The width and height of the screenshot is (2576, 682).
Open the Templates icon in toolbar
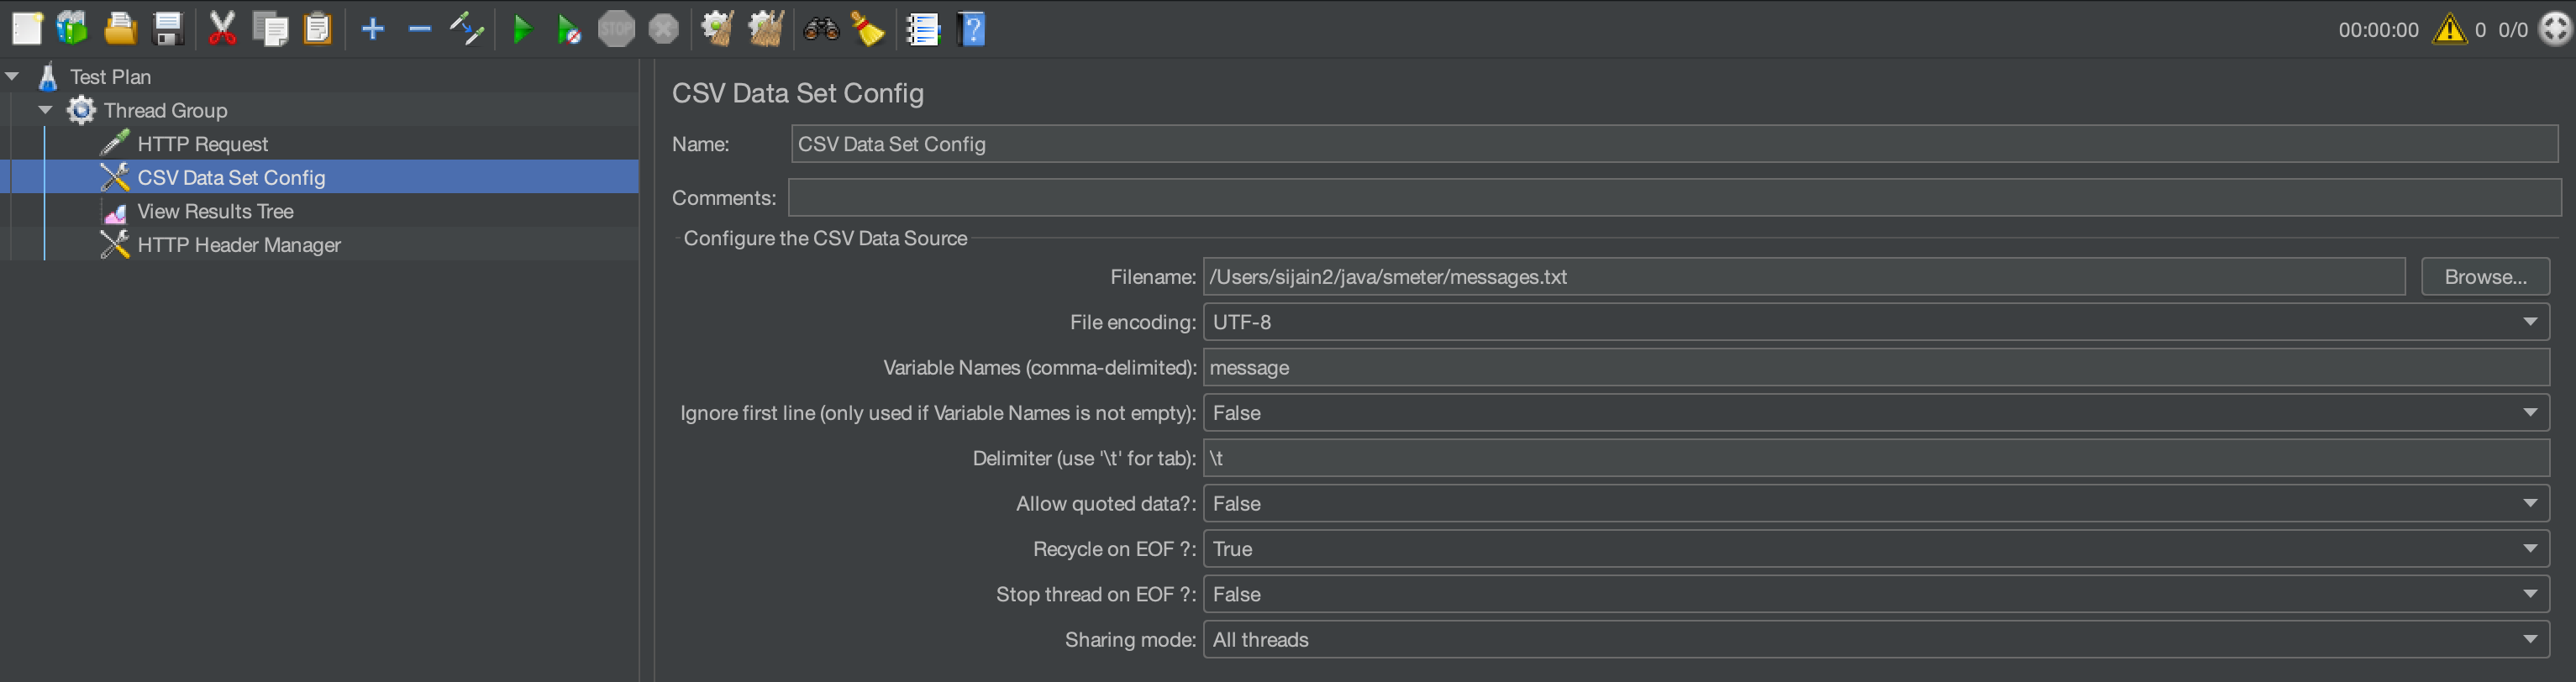point(72,30)
